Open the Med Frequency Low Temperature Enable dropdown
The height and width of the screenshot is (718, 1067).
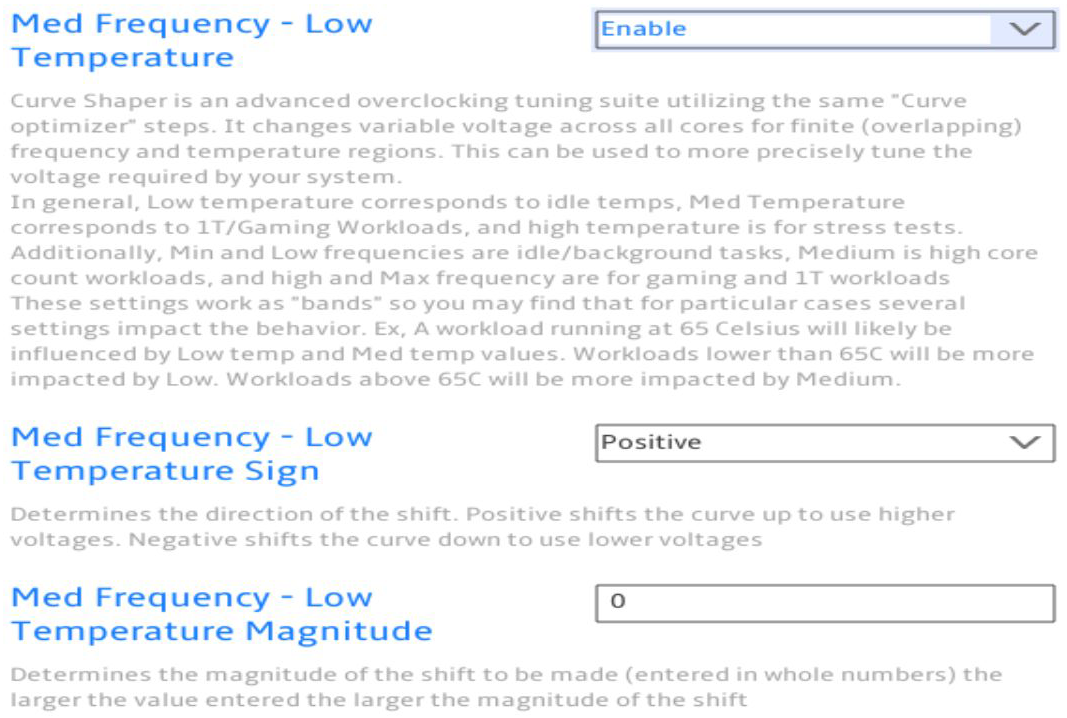tap(825, 29)
